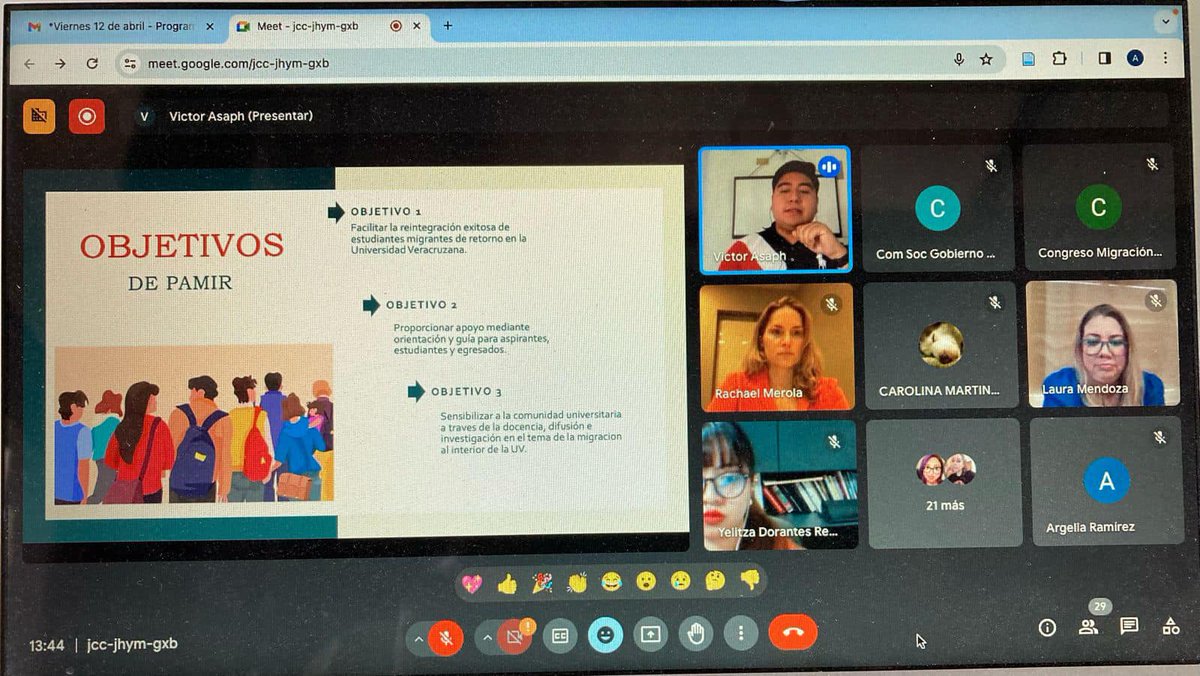This screenshot has height=676, width=1200.
Task: Select Laura Mendoza video tile
Action: pyautogui.click(x=1101, y=343)
